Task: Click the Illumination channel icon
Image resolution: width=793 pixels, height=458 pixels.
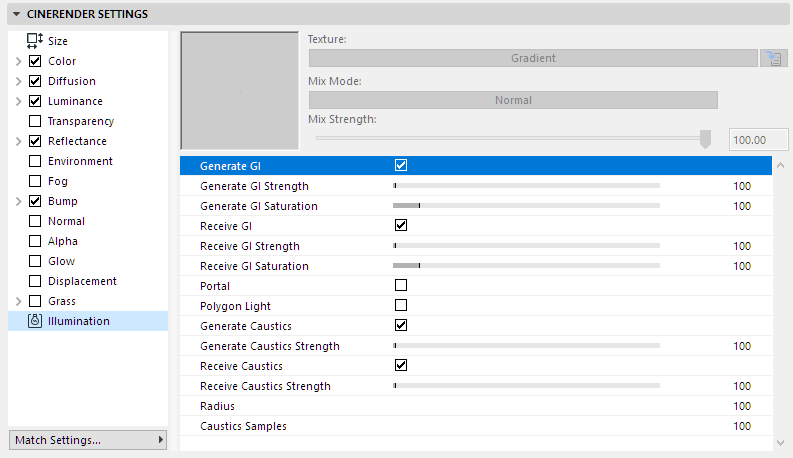Action: coord(35,321)
